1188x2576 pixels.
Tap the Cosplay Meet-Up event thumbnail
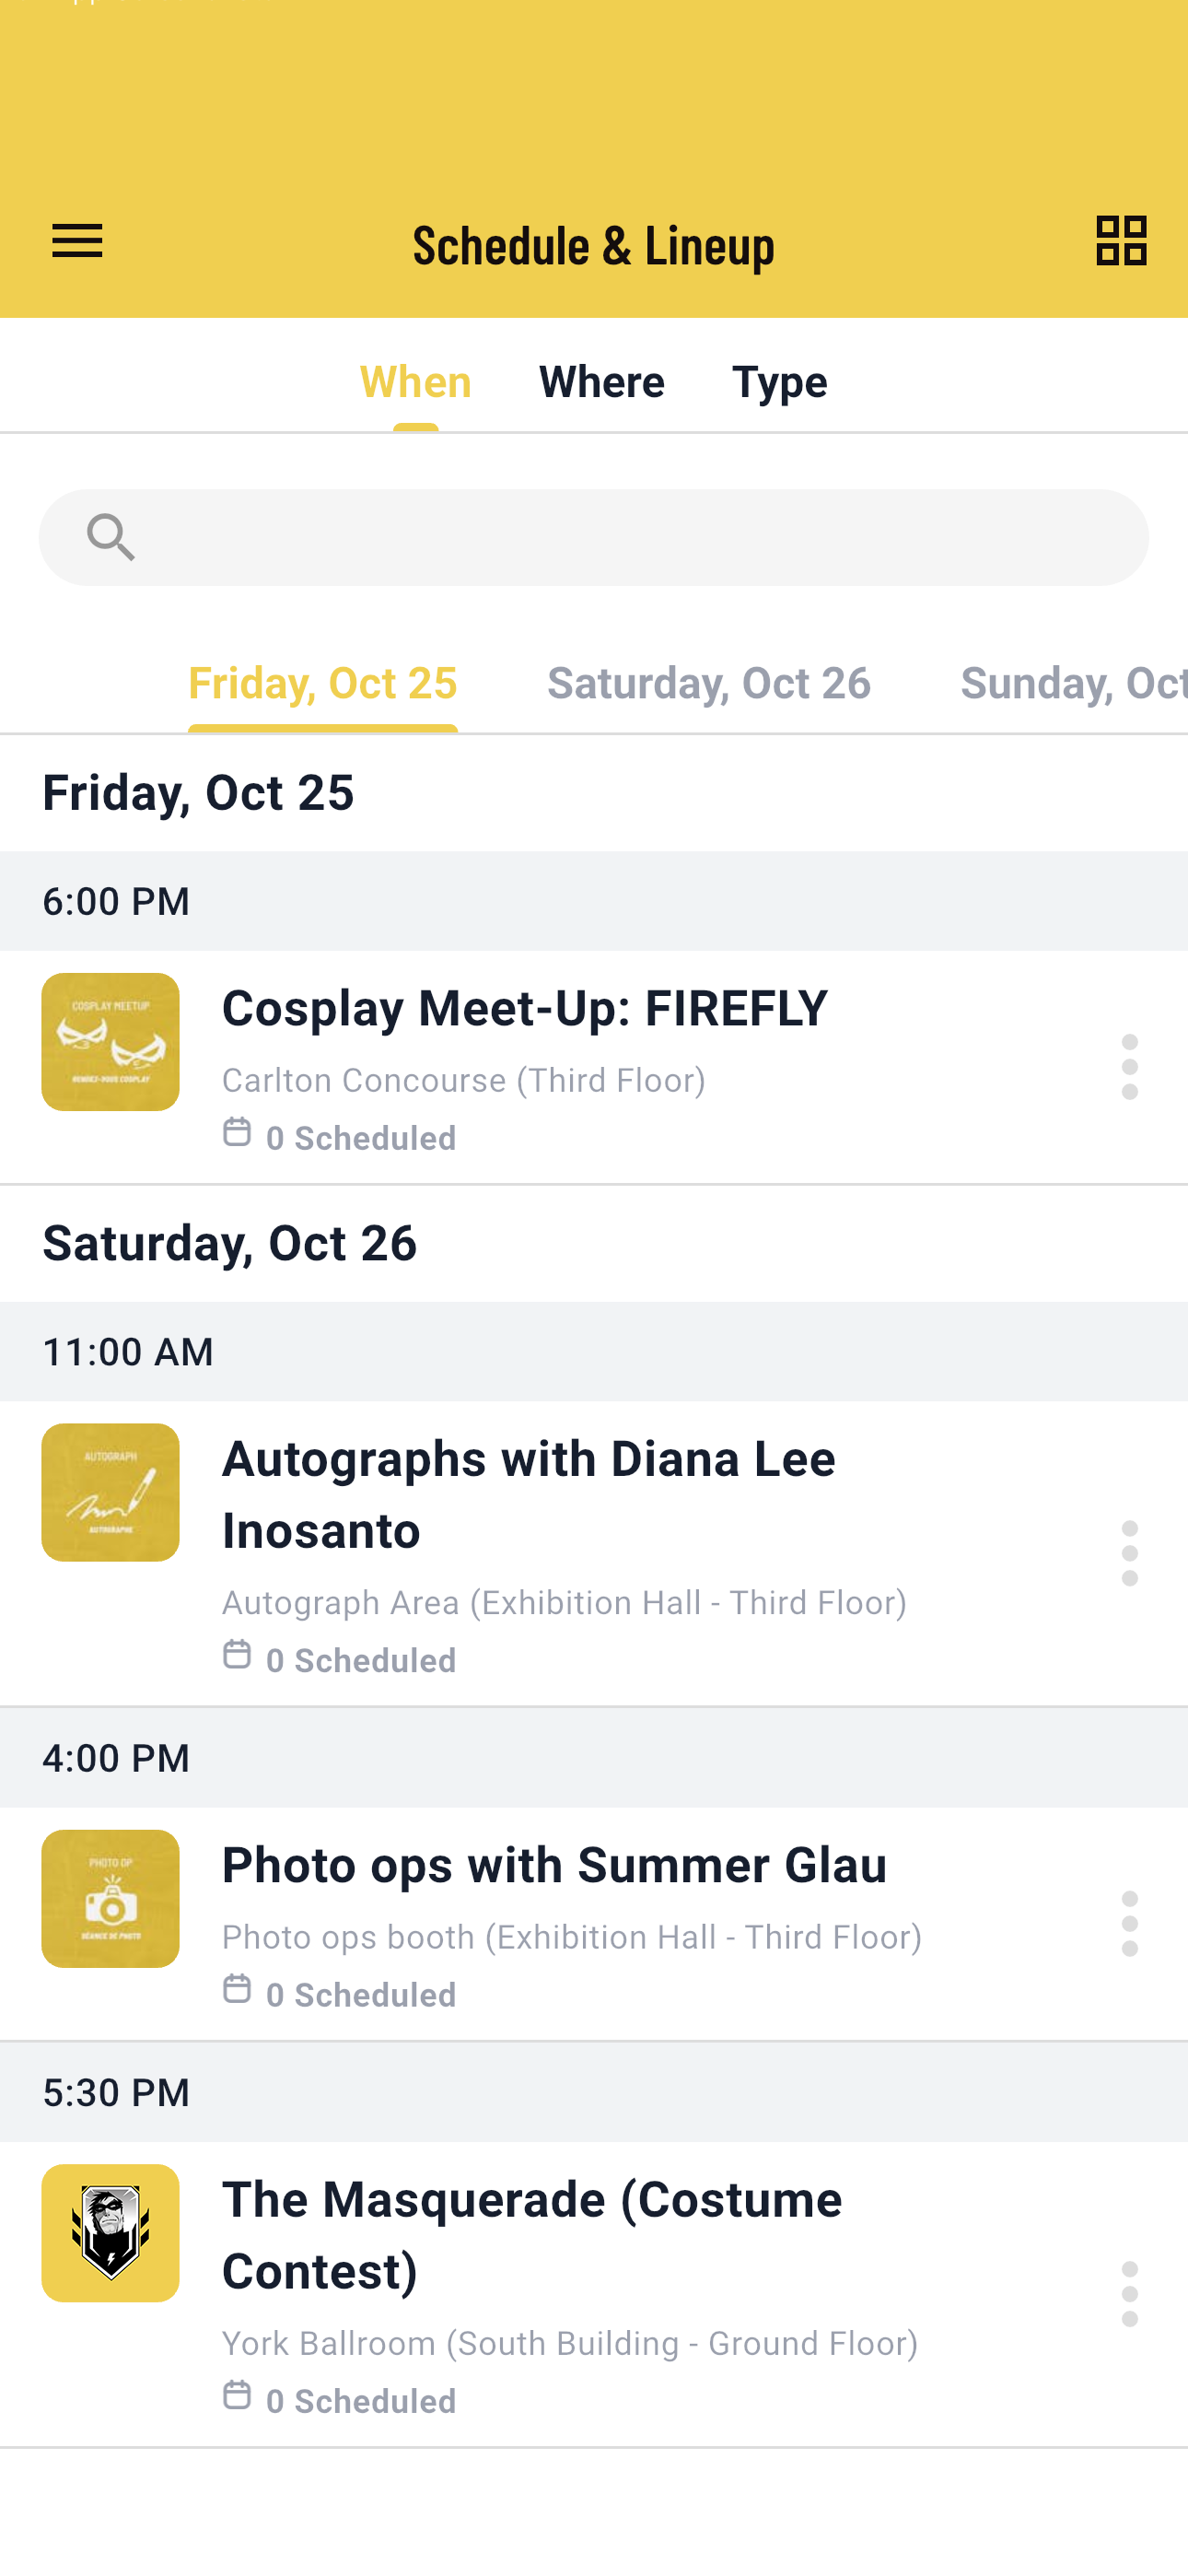[110, 1041]
